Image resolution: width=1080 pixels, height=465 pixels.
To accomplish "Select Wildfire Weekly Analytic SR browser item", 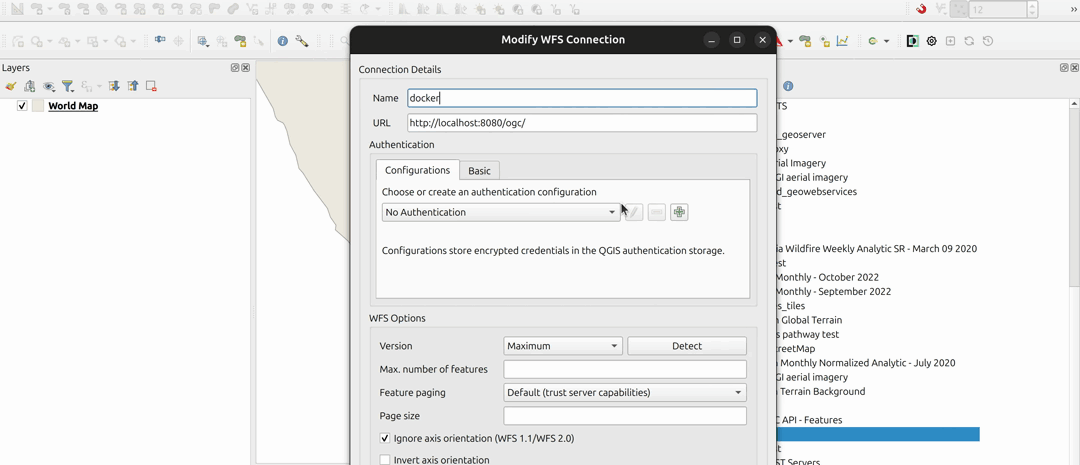I will 877,249.
